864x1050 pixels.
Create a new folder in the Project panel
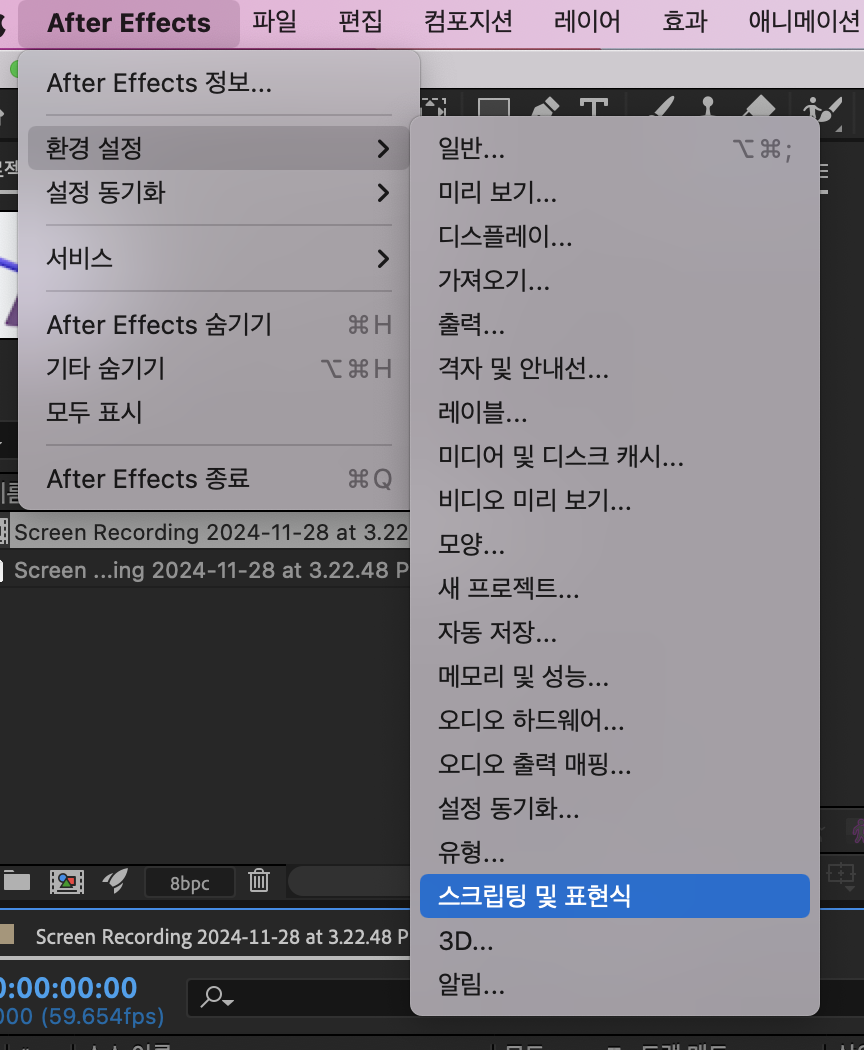19,883
